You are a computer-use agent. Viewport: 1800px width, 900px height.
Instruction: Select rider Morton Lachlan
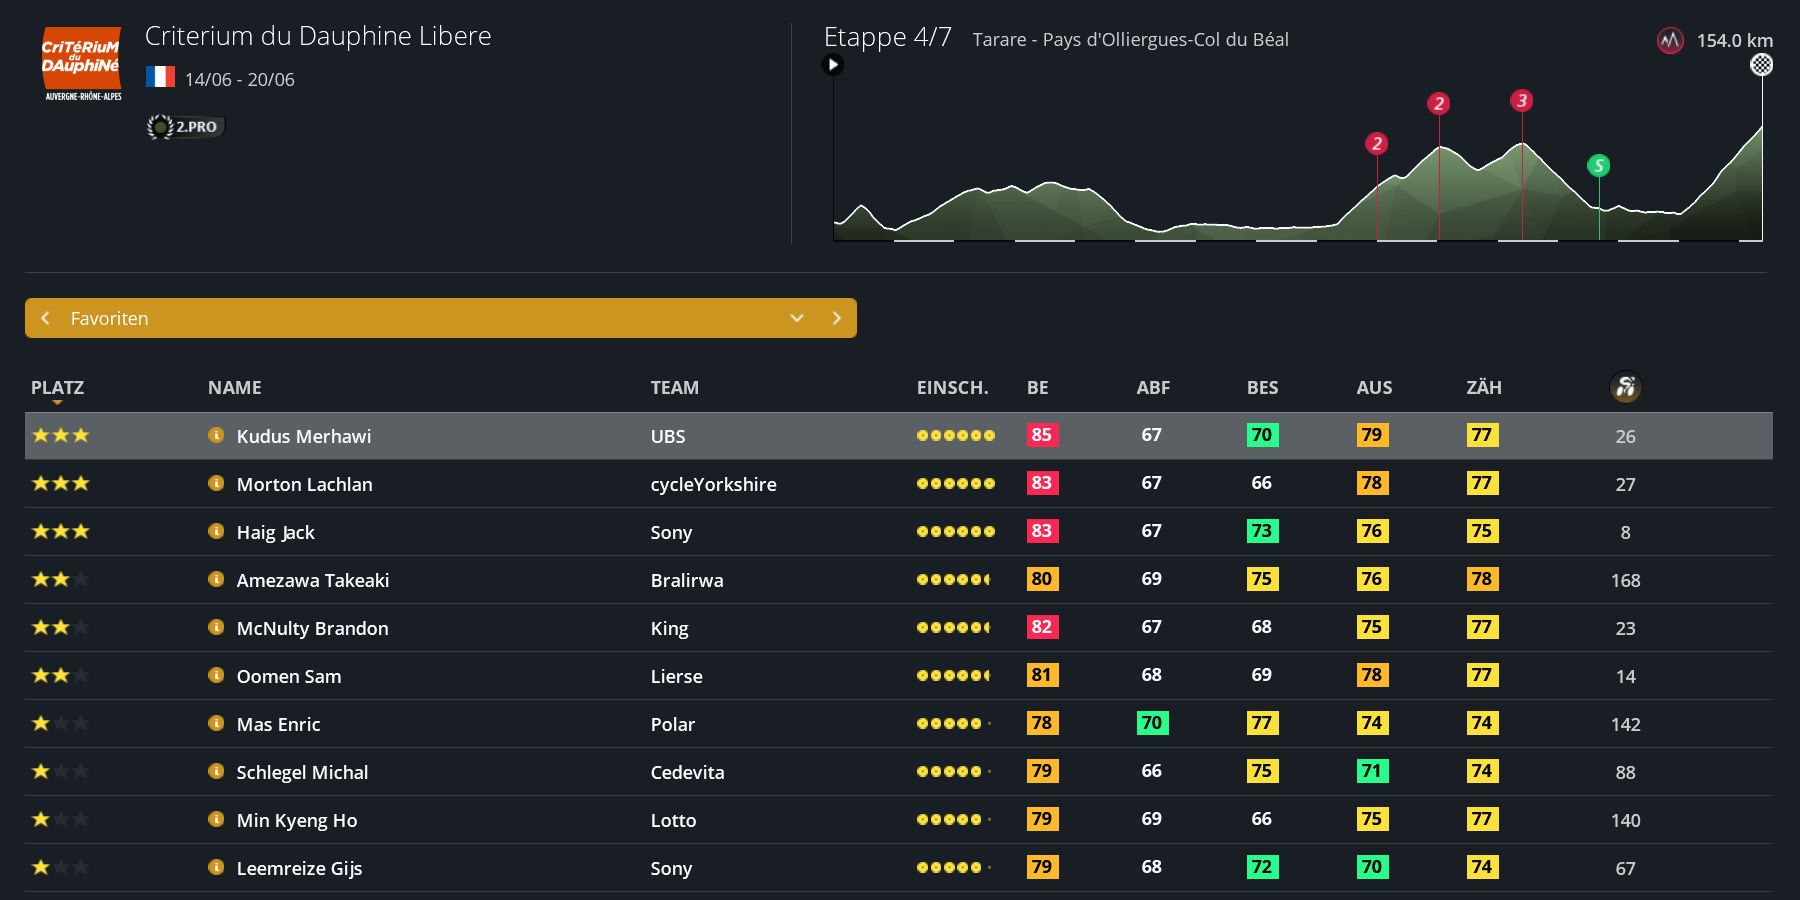point(304,484)
